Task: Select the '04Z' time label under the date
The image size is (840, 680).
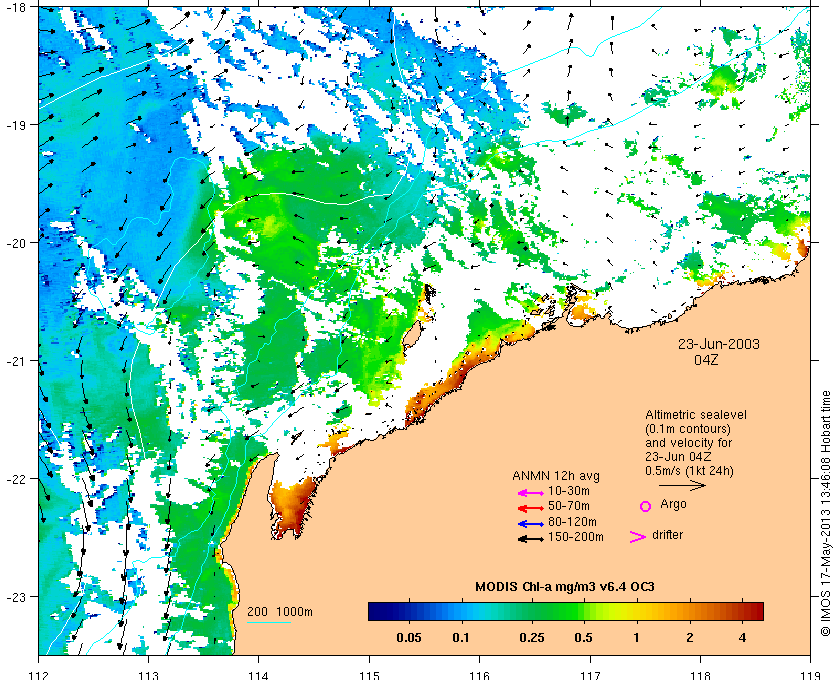Action: 706,360
